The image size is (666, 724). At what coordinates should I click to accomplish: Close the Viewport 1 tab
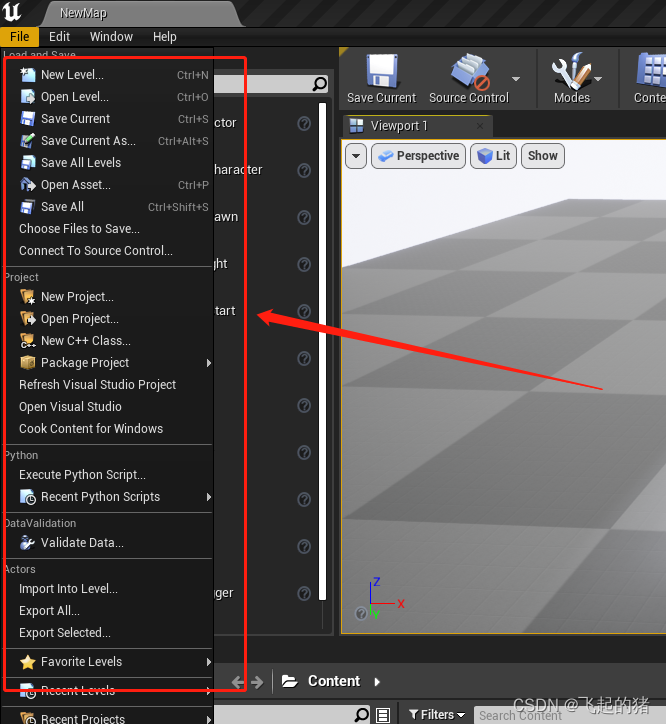[x=480, y=126]
